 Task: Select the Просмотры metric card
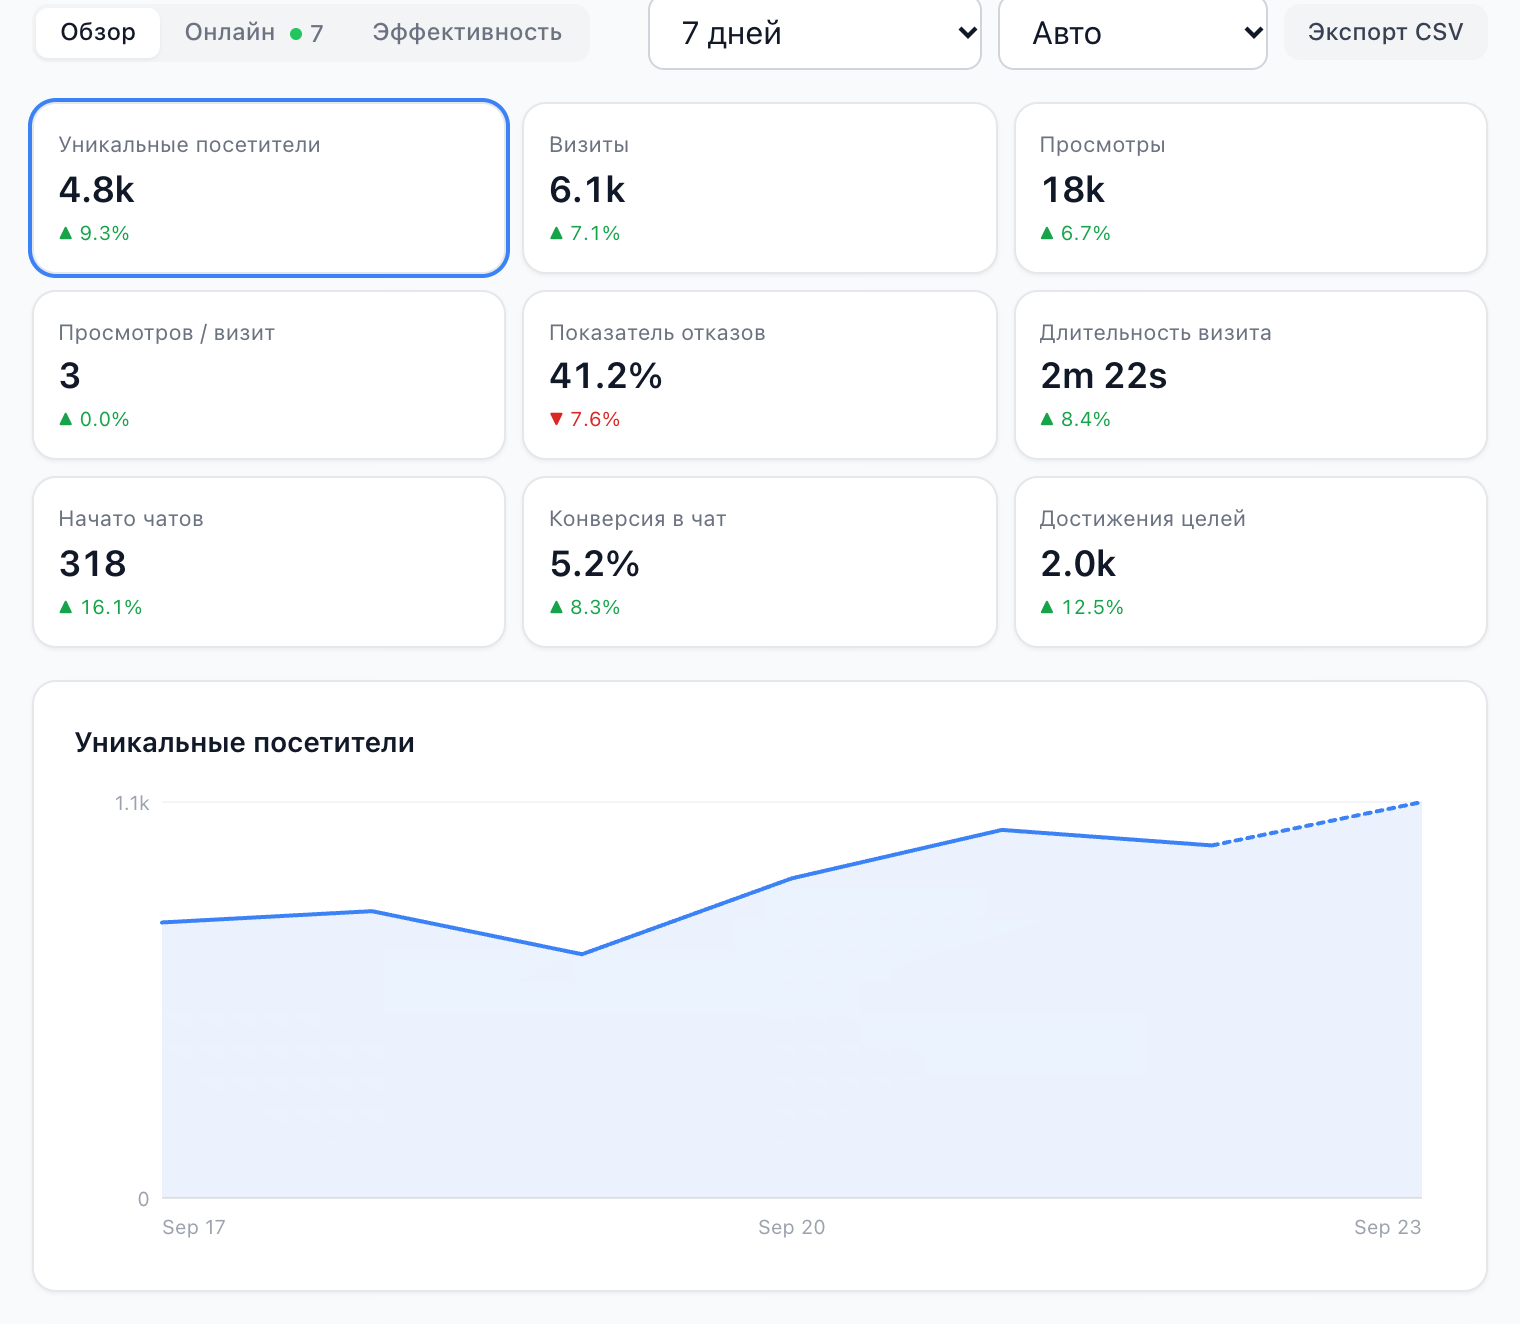pyautogui.click(x=1251, y=187)
